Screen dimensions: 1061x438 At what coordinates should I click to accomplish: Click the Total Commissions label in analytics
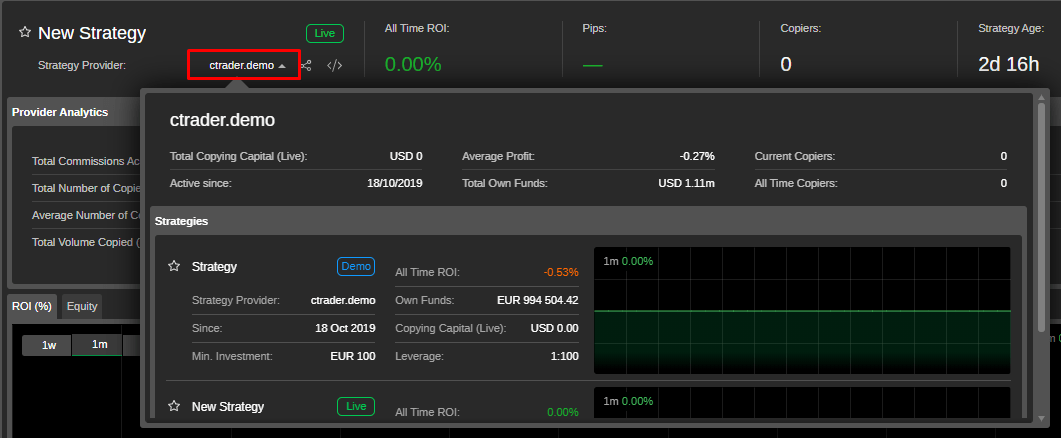tap(86, 161)
